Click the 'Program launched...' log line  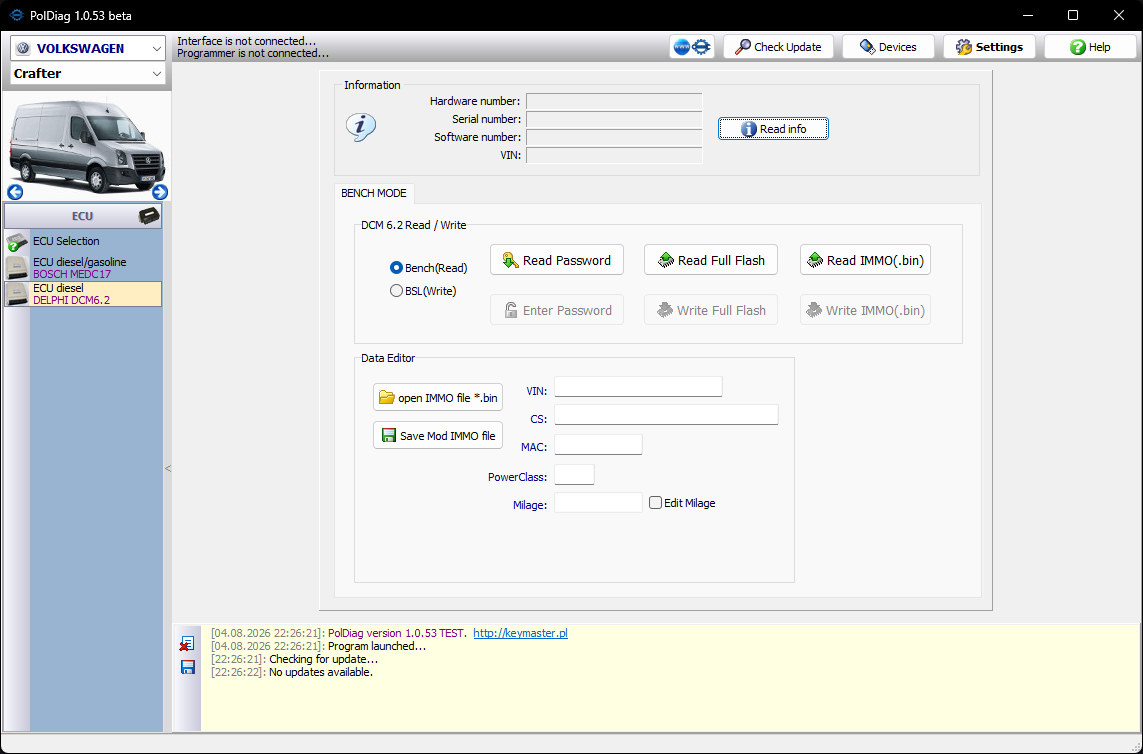(x=377, y=646)
